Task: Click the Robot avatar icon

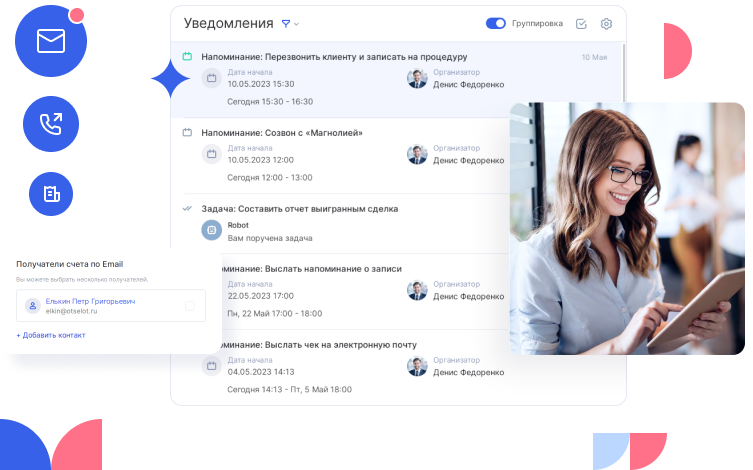Action: point(211,230)
